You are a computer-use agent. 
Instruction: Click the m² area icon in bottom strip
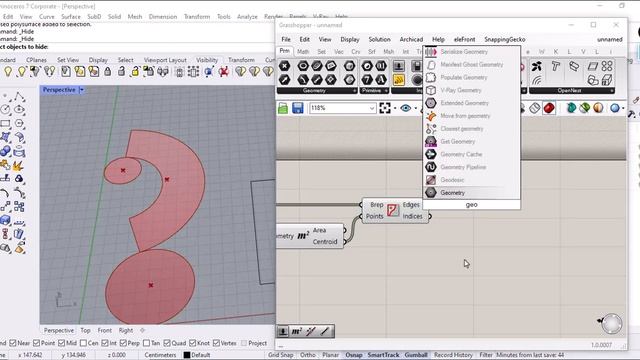pyautogui.click(x=297, y=331)
